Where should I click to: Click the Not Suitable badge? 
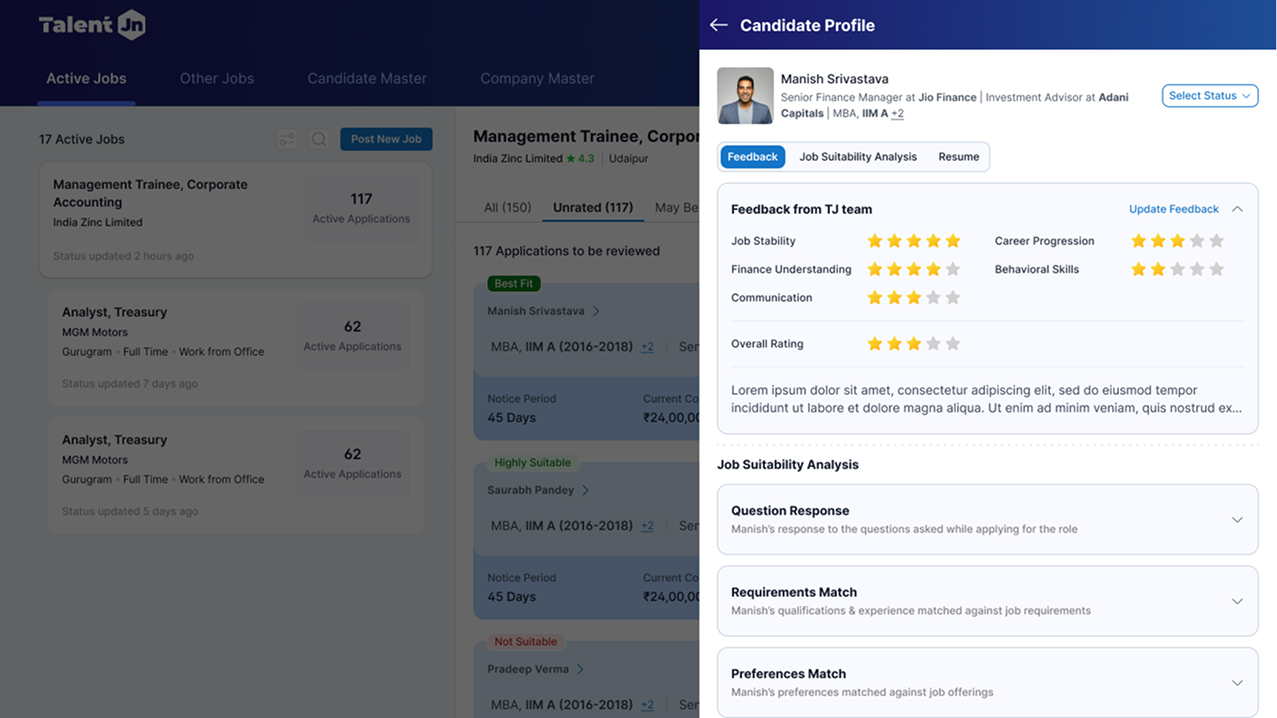526,642
